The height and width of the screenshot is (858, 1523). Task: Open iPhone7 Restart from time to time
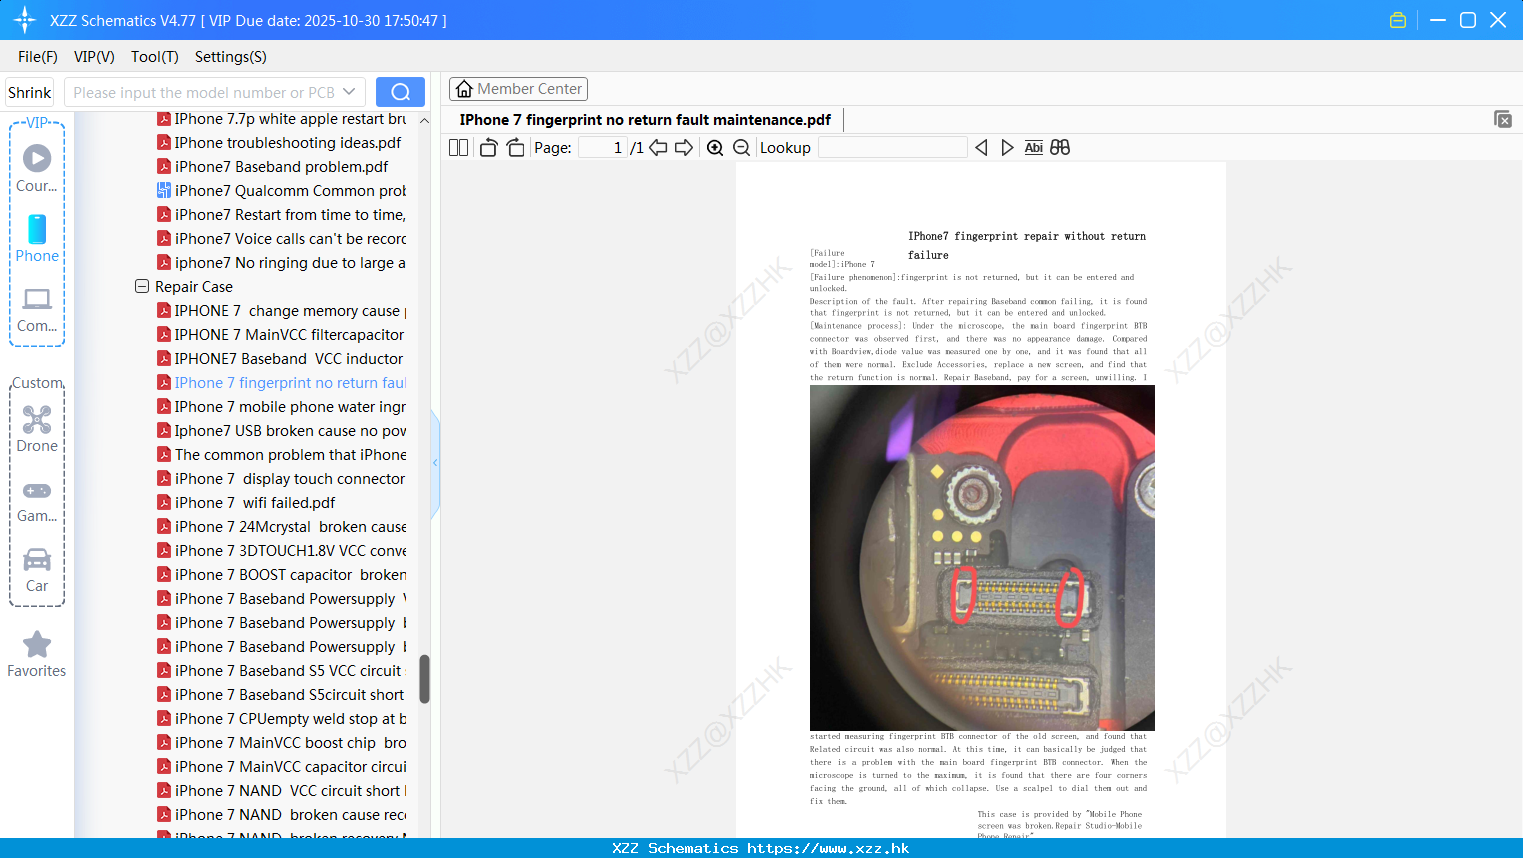(281, 215)
